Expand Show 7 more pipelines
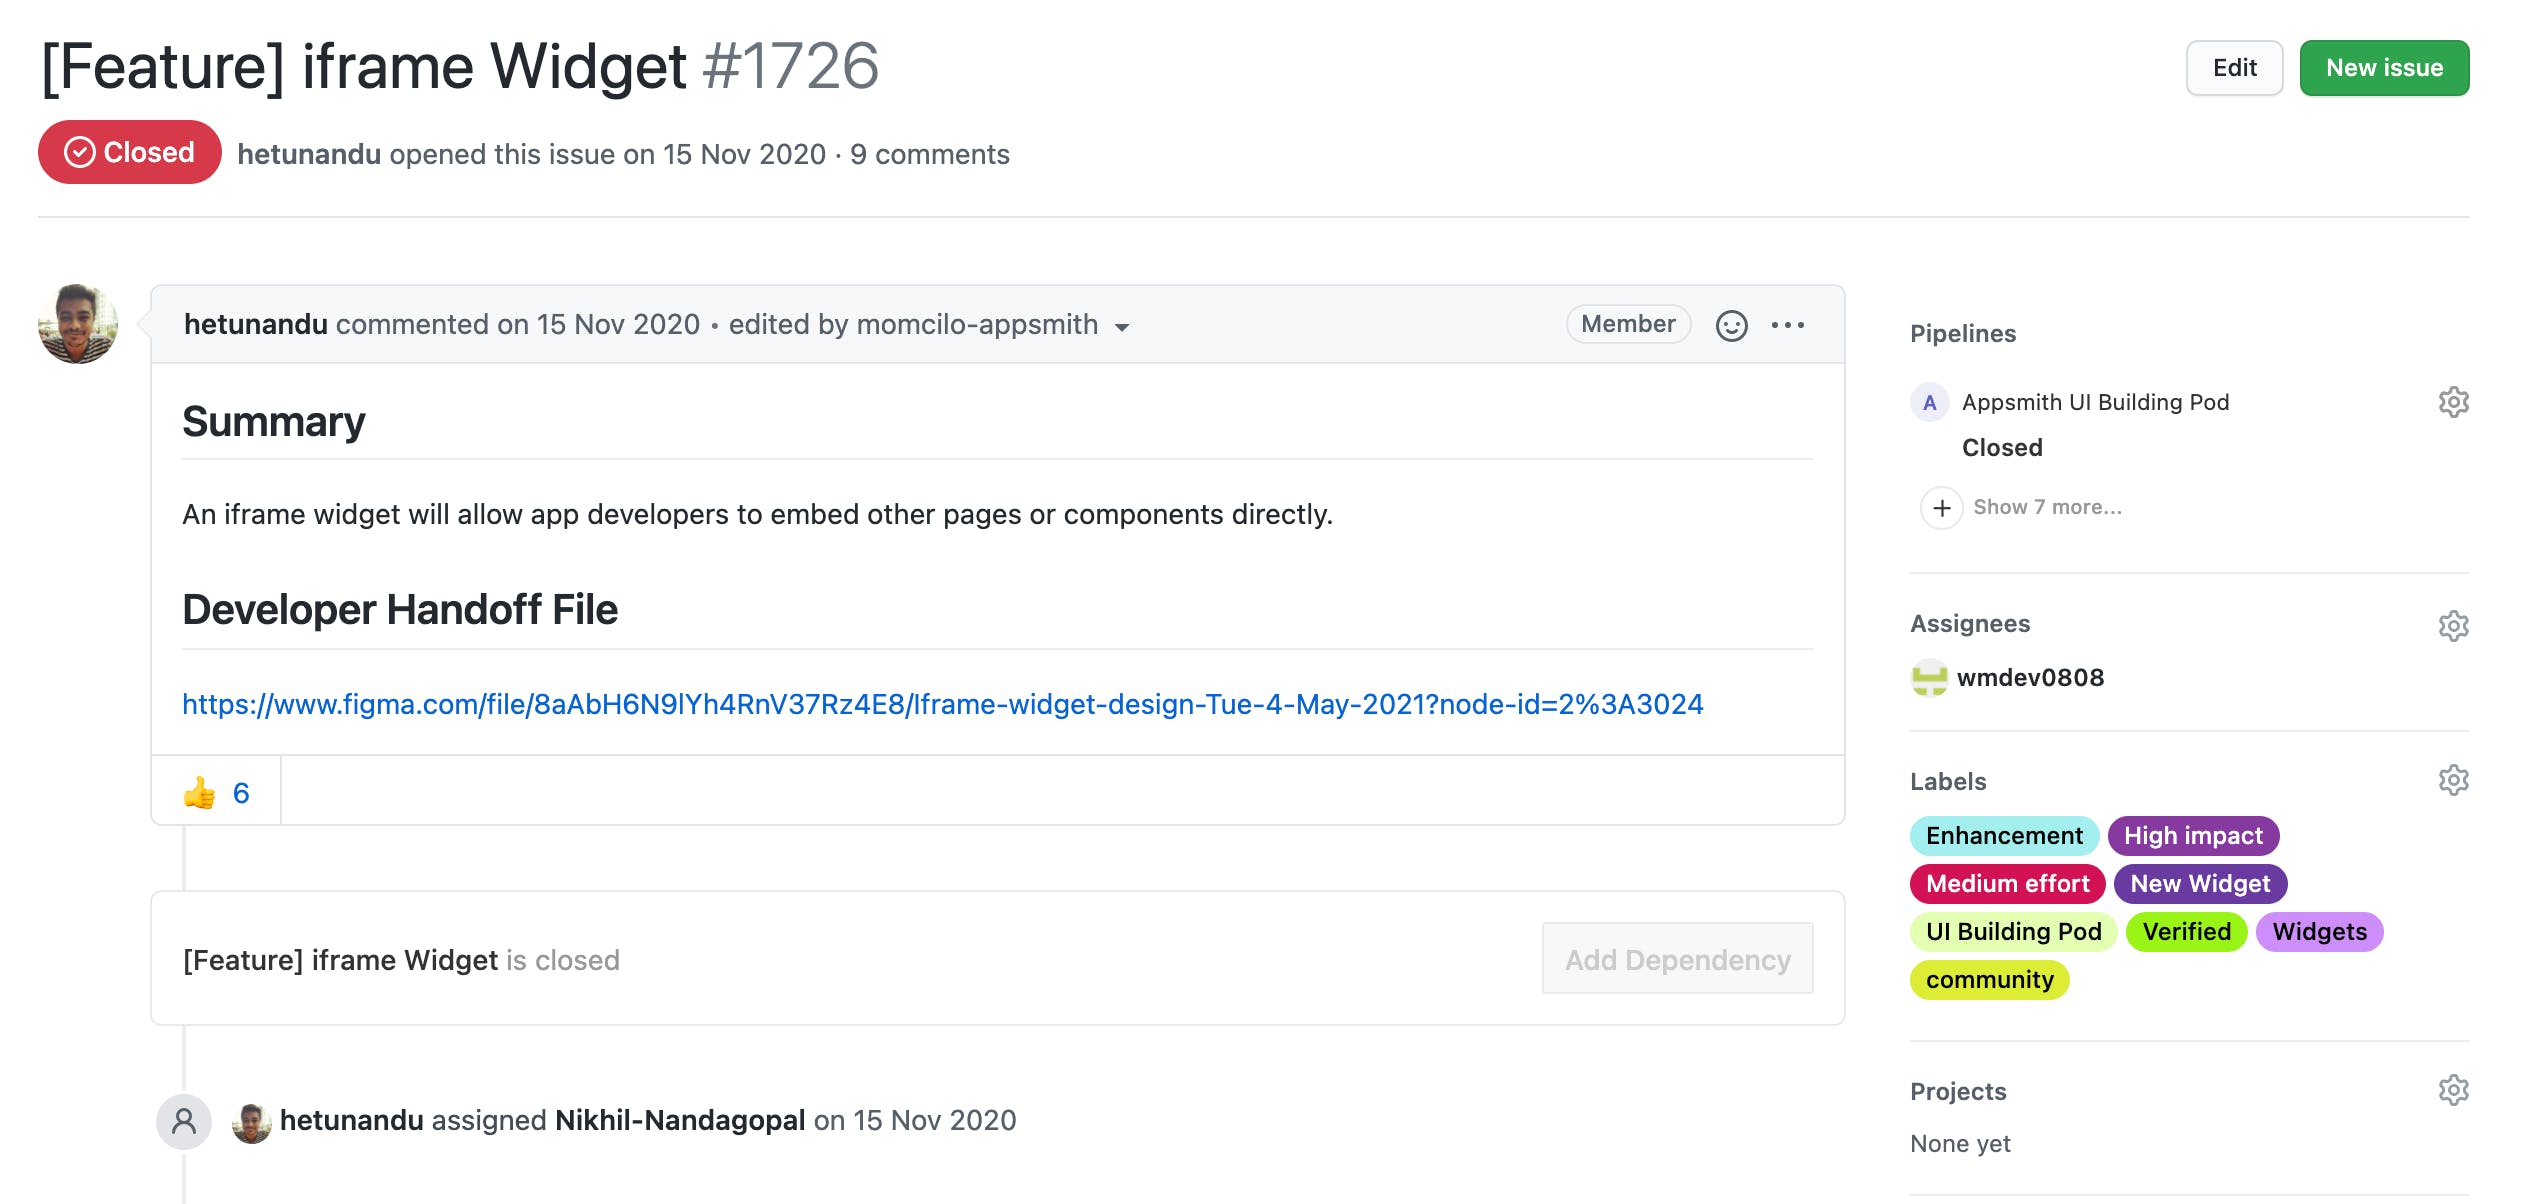This screenshot has height=1204, width=2528. pos(2021,507)
